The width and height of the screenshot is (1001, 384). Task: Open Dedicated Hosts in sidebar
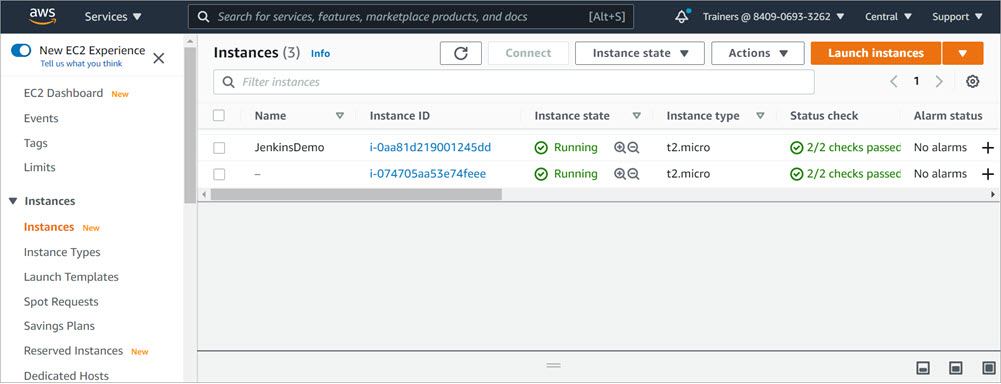click(x=66, y=376)
